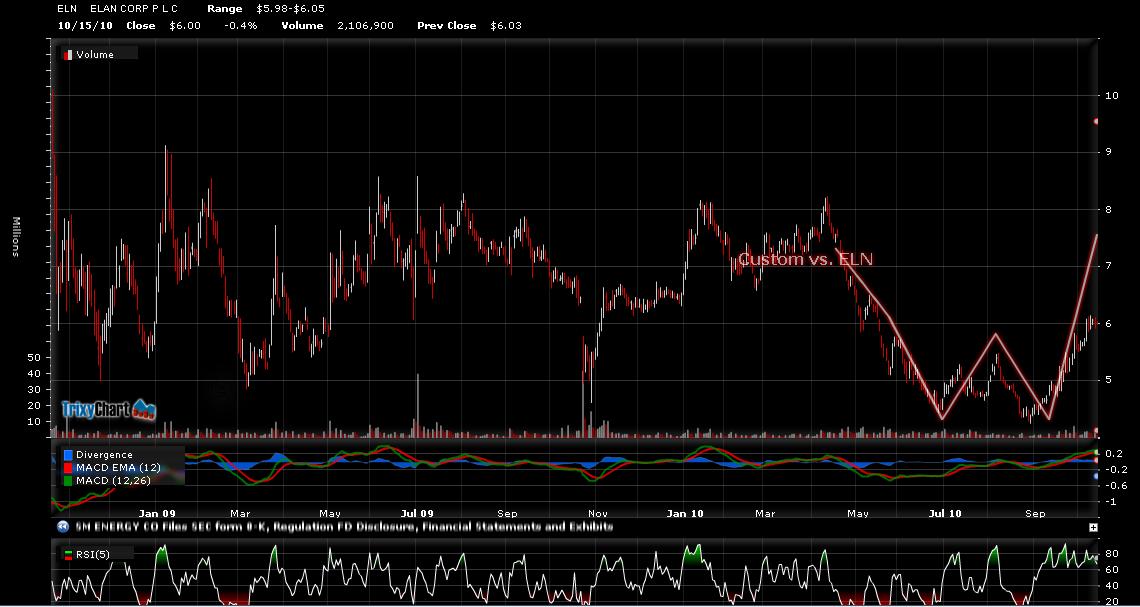Screen dimensions: 1140x607
Task: Click the TrixyChart logo
Action: click(x=108, y=409)
